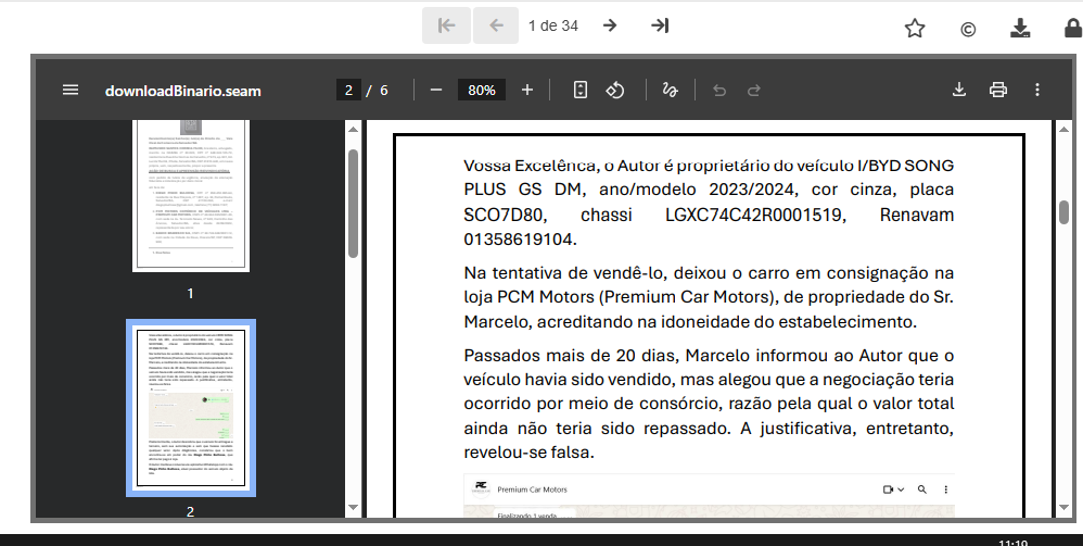Image resolution: width=1083 pixels, height=546 pixels.
Task: Click document view scrollbar thumb
Action: (1064, 211)
